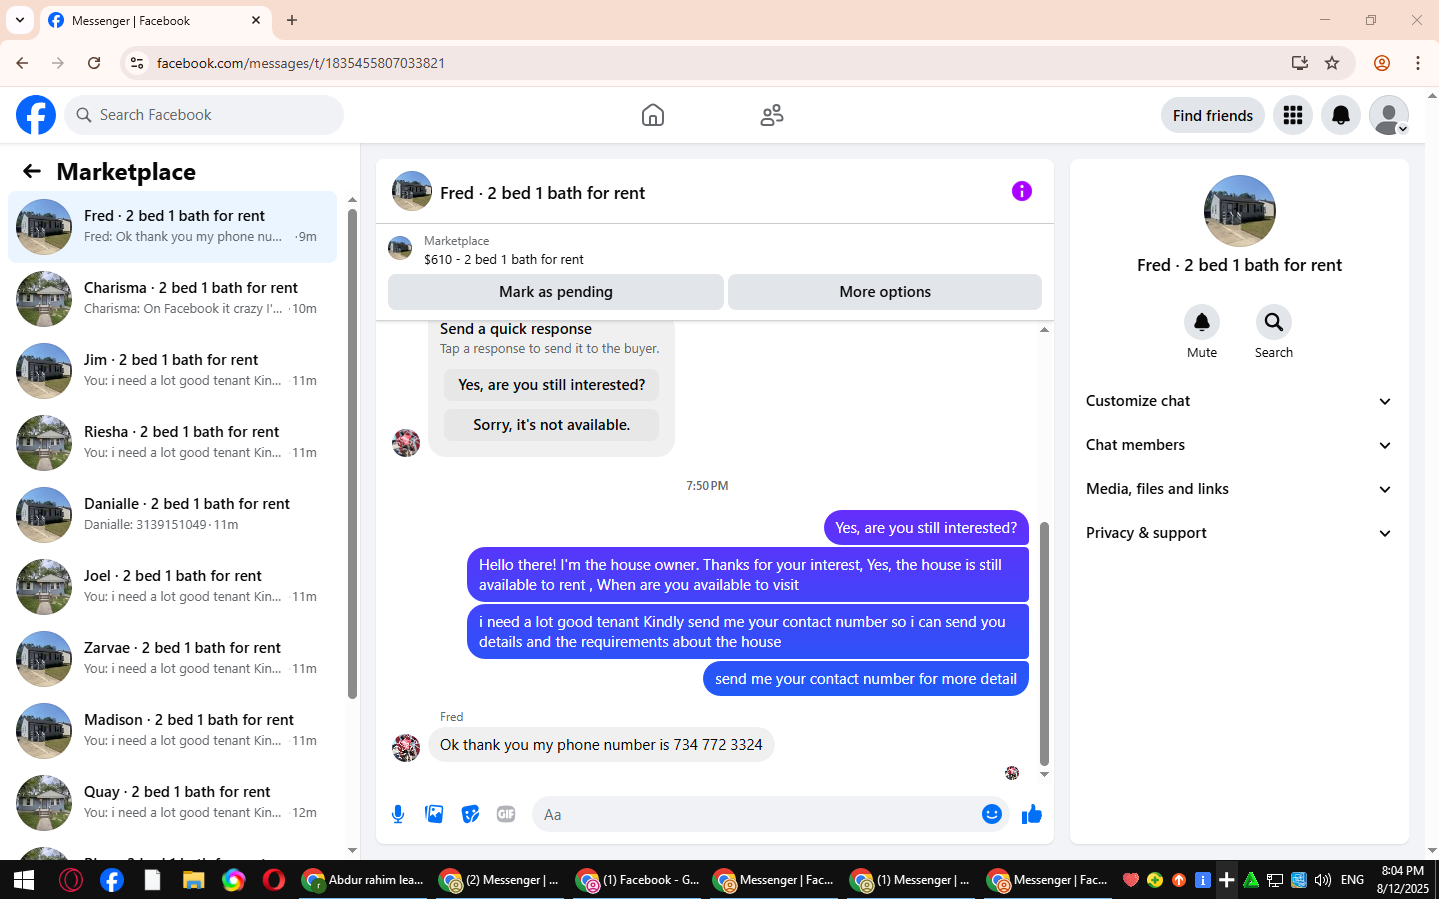Viewport: 1439px width, 899px height.
Task: Open the account profile avatar menu
Action: coord(1389,115)
